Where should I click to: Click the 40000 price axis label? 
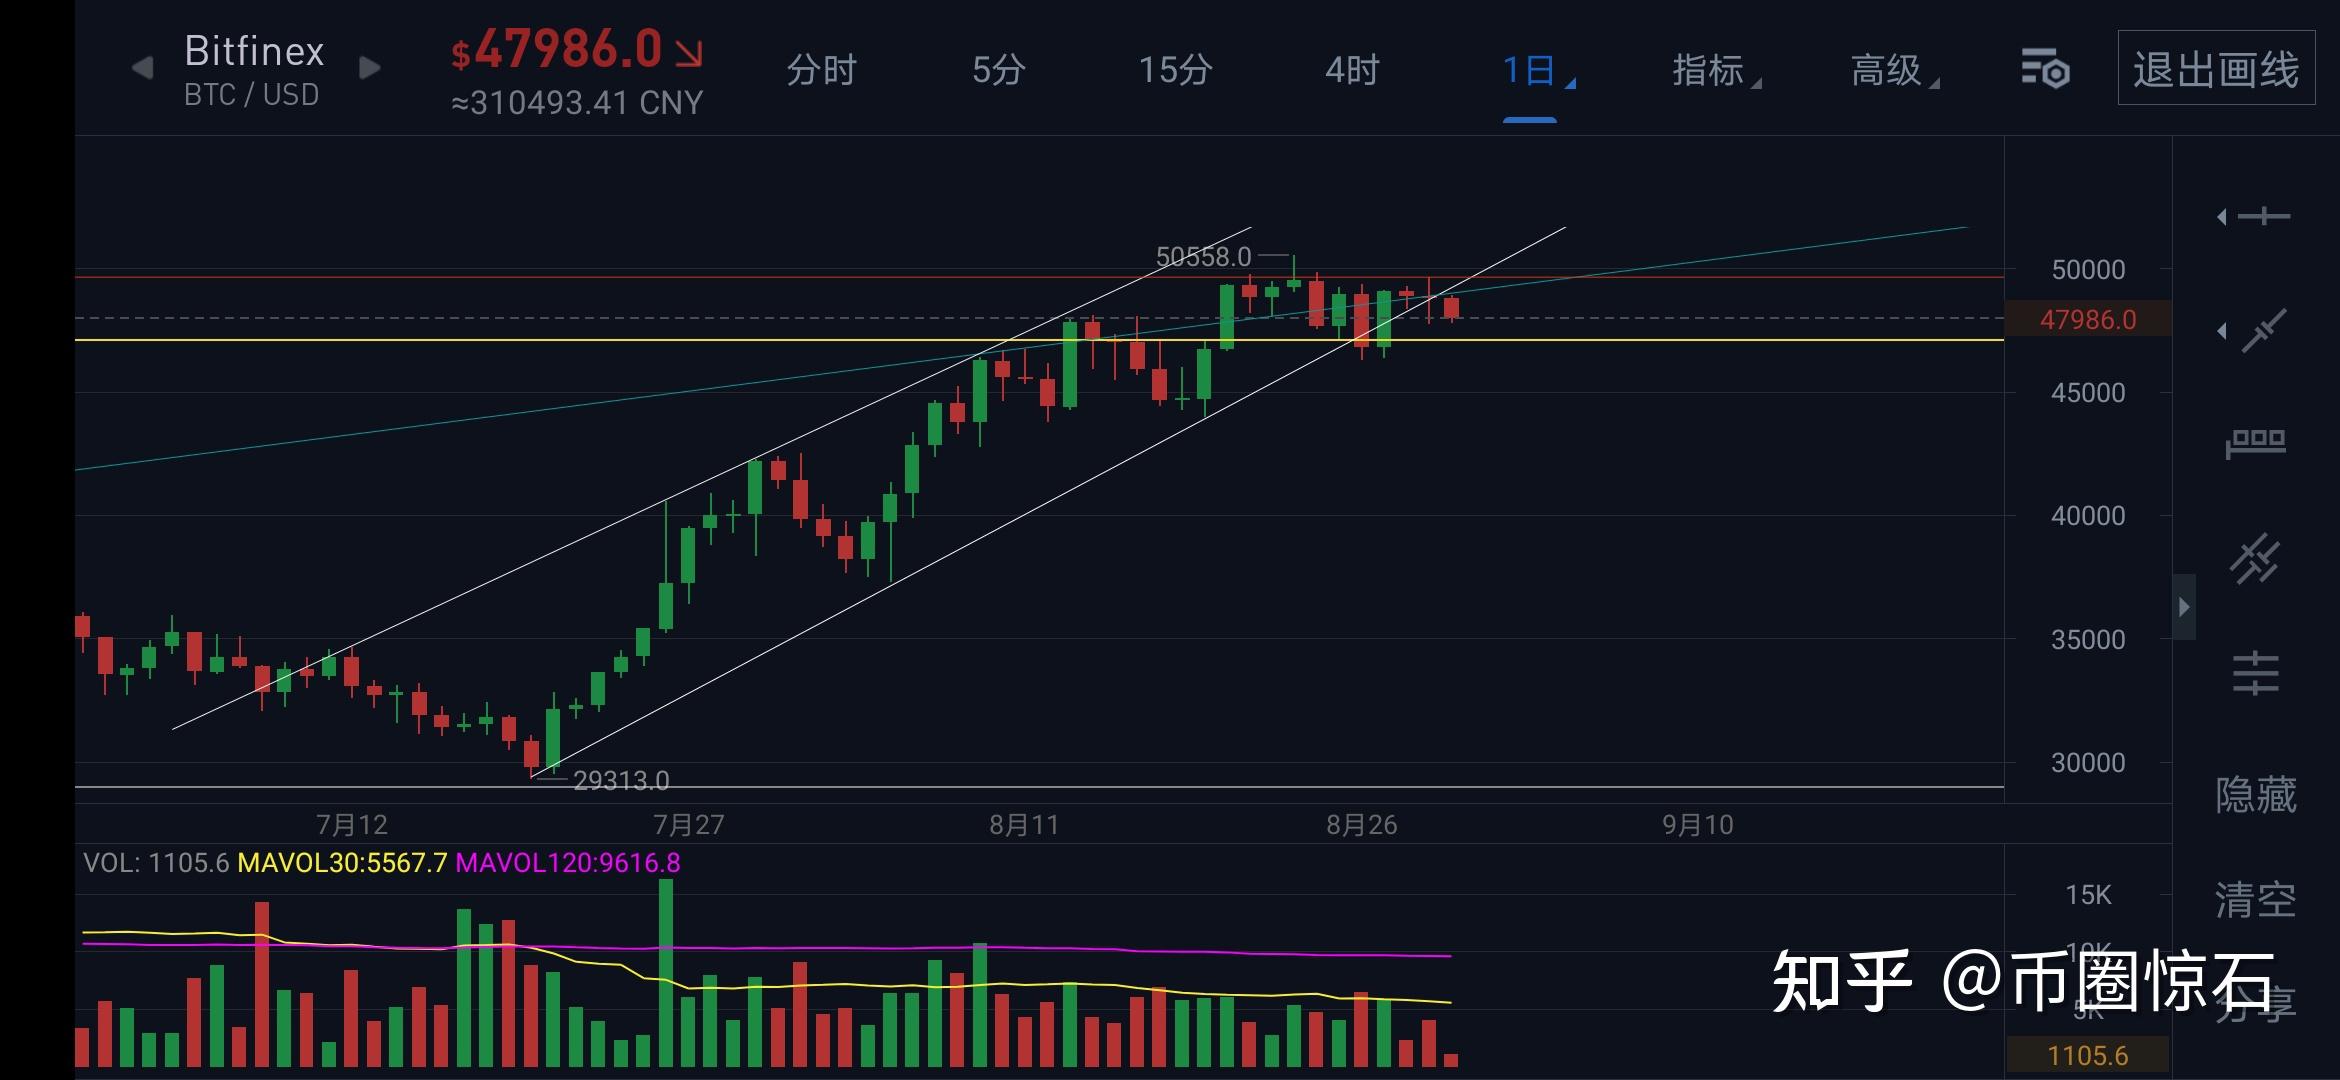2088,516
